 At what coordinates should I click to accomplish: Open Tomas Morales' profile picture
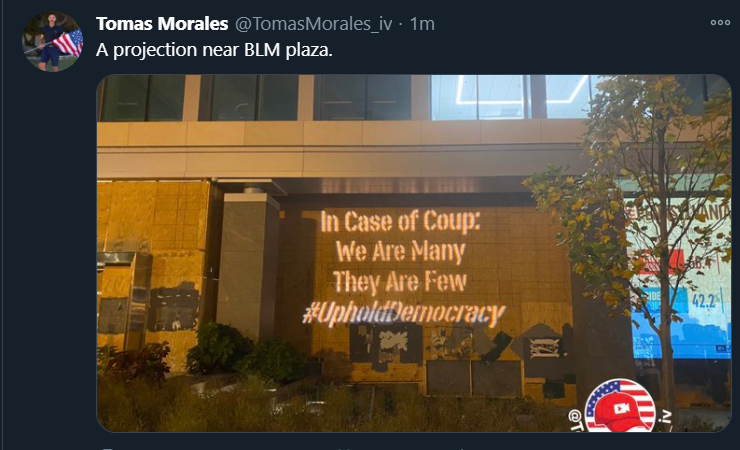point(52,42)
